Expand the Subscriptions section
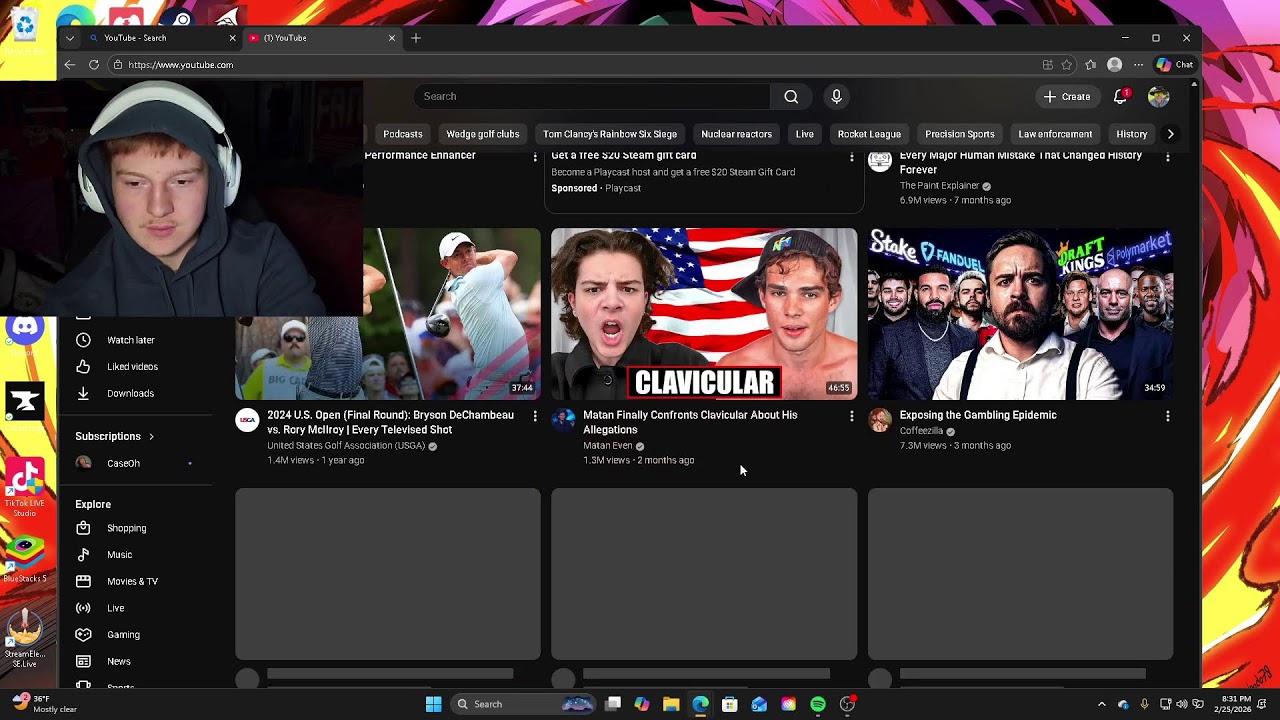This screenshot has width=1280, height=720. 114,437
